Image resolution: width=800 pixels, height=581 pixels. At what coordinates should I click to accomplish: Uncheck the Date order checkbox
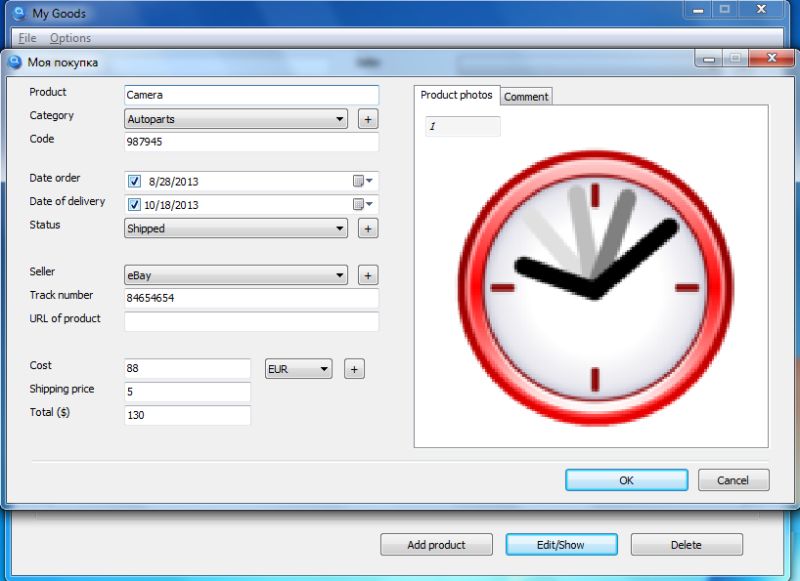tap(134, 181)
